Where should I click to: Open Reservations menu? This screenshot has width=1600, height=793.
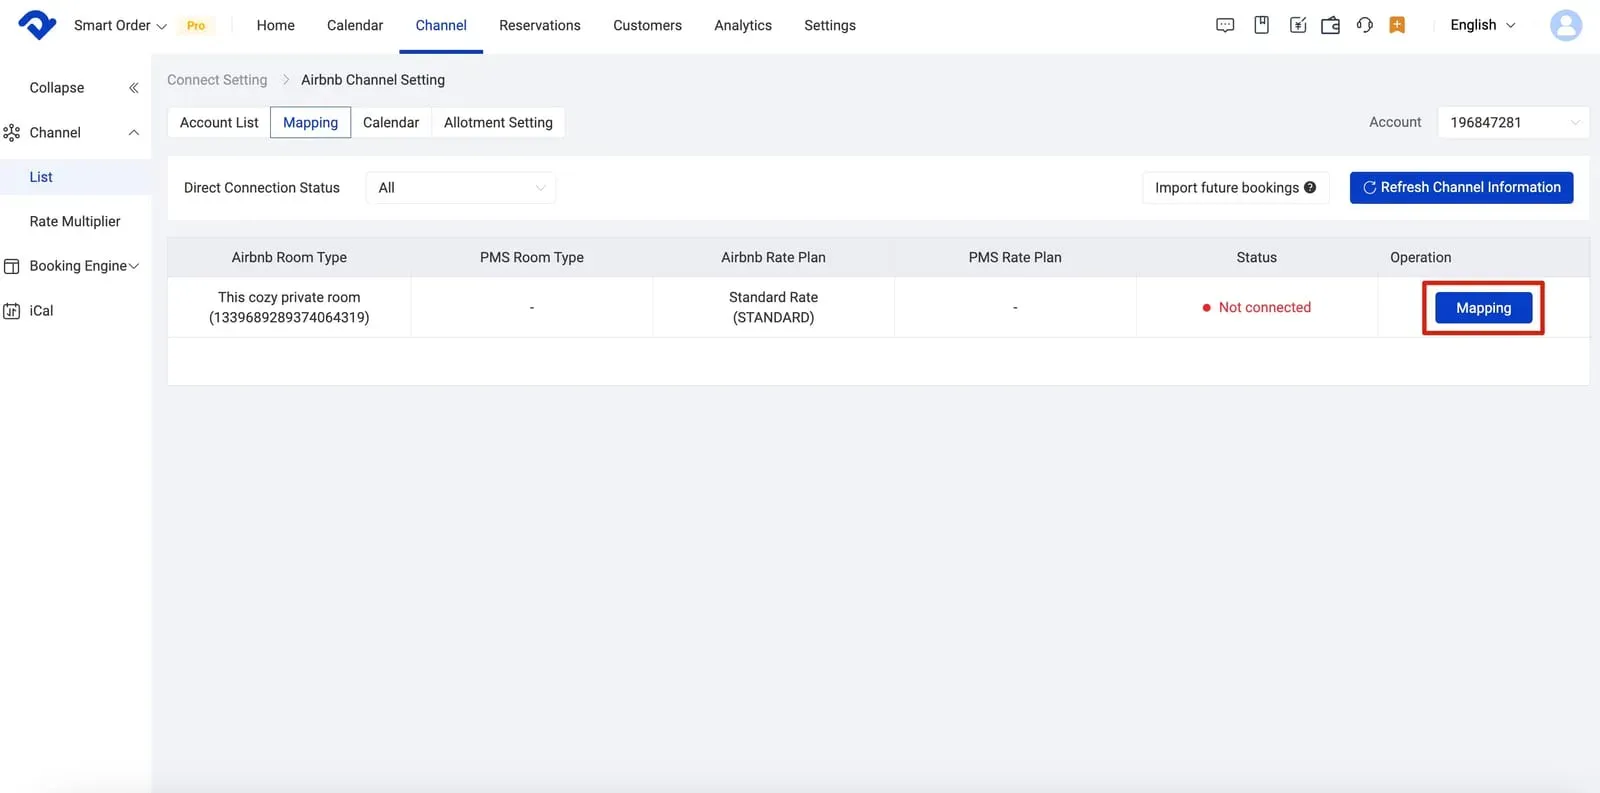coord(540,25)
